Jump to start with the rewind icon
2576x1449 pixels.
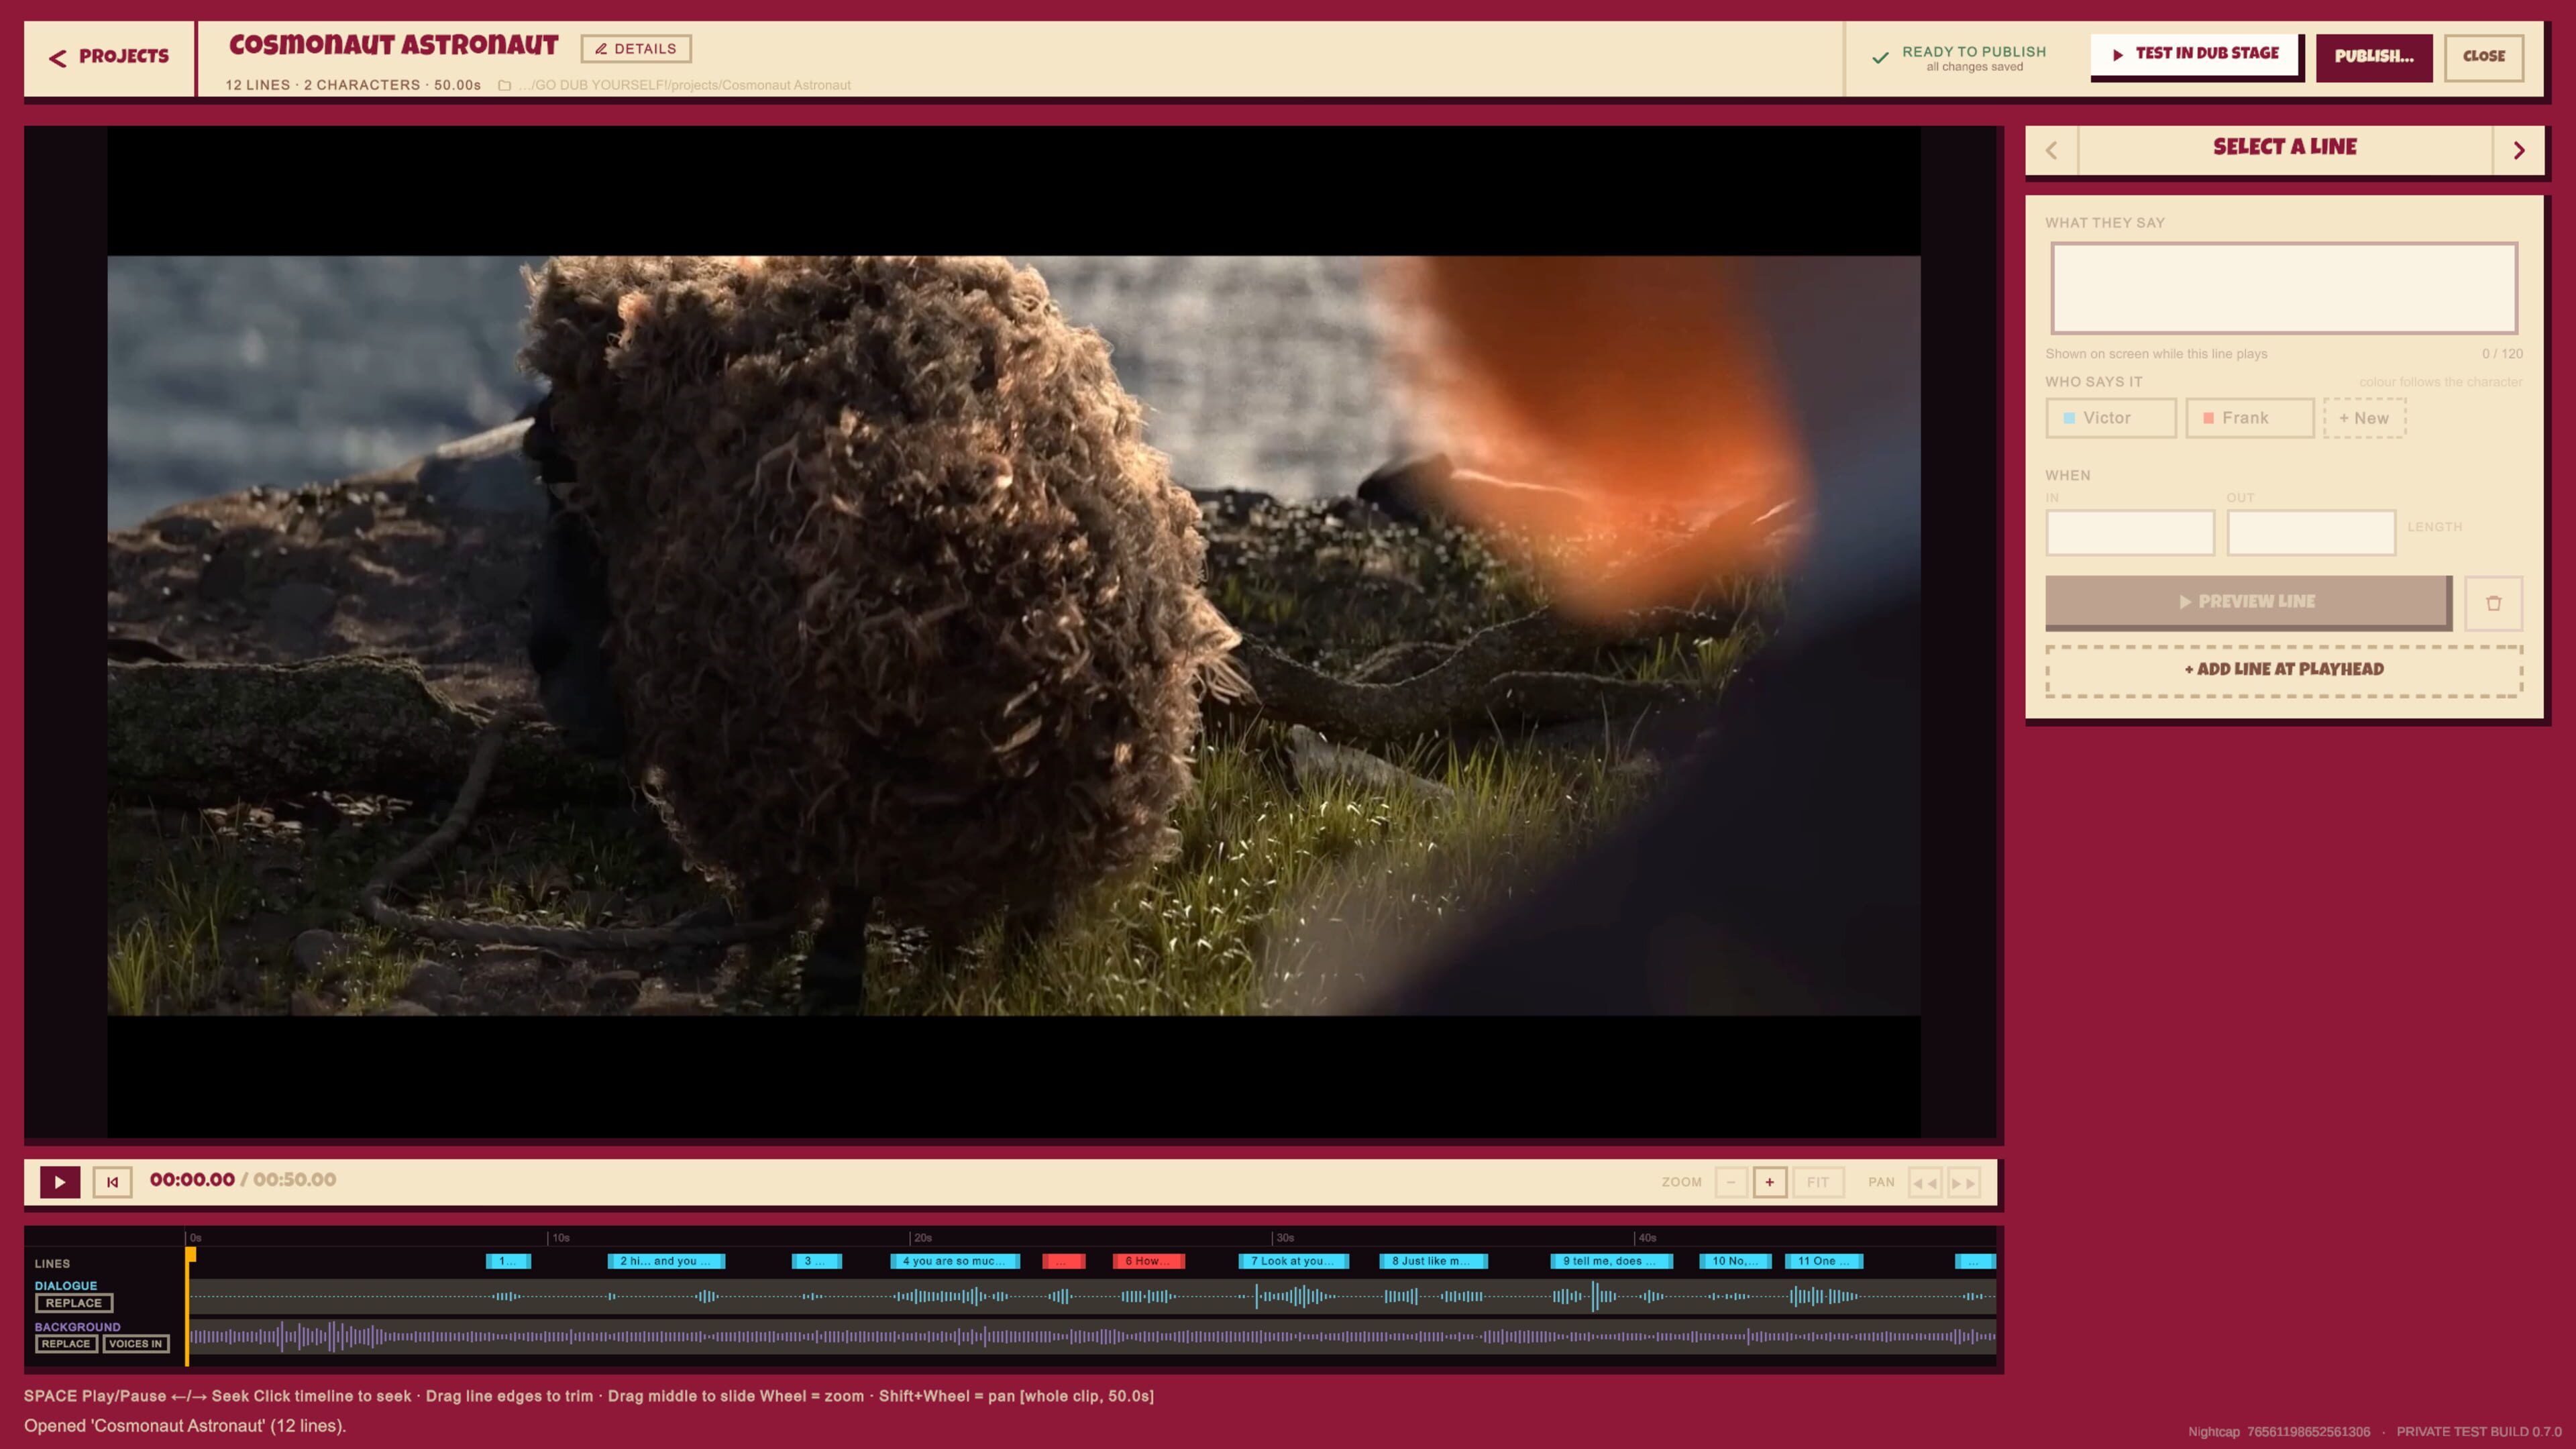tap(112, 1182)
